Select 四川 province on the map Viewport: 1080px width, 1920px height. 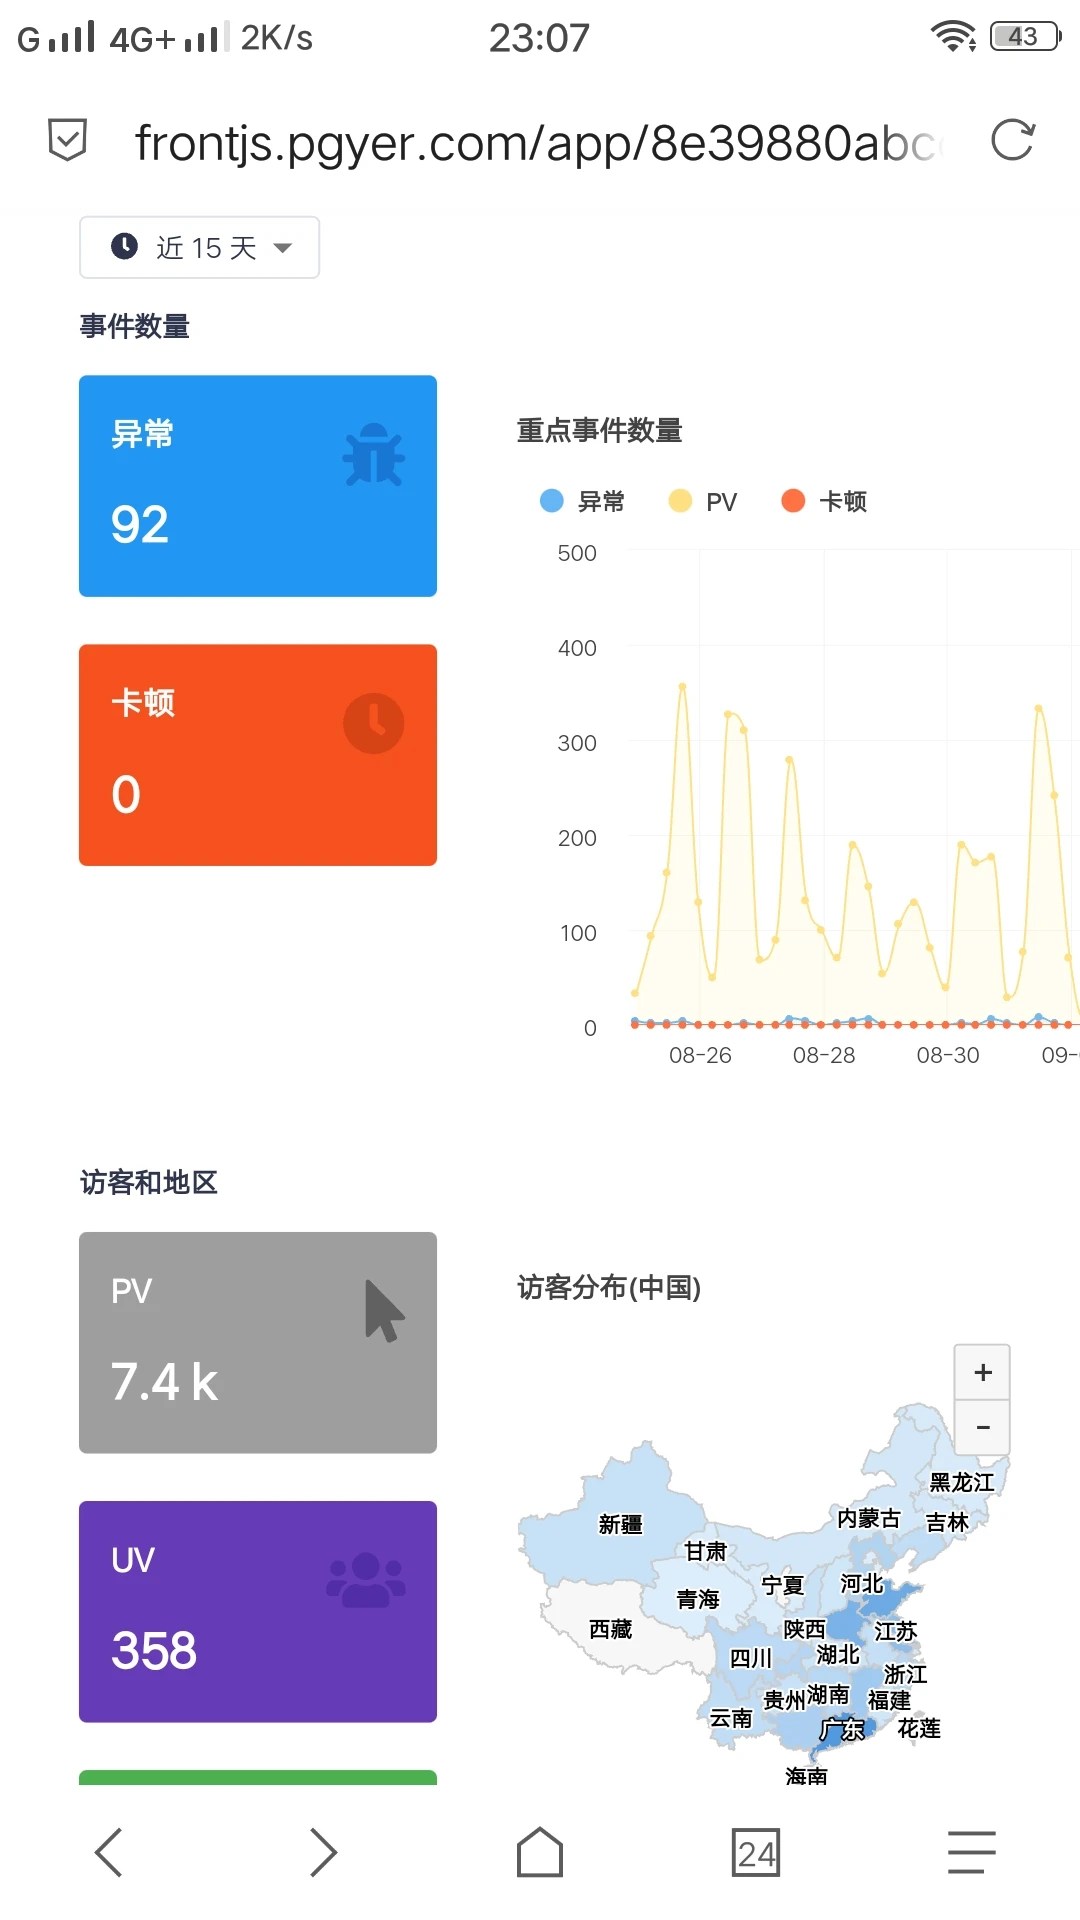[750, 1658]
